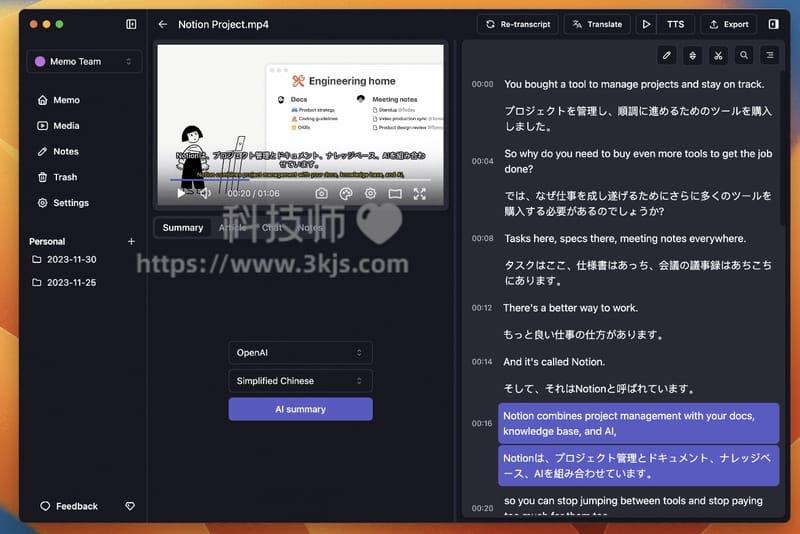Click the TTS button
Image resolution: width=800 pixels, height=534 pixels.
676,24
